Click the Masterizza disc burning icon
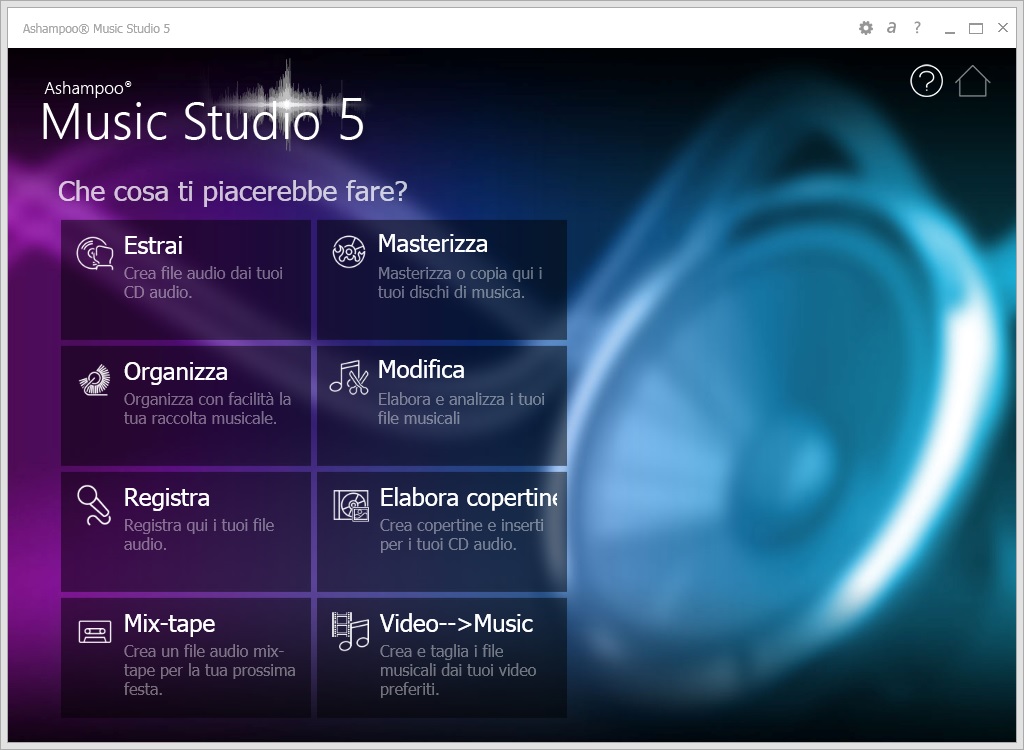Viewport: 1024px width, 750px height. (x=349, y=252)
